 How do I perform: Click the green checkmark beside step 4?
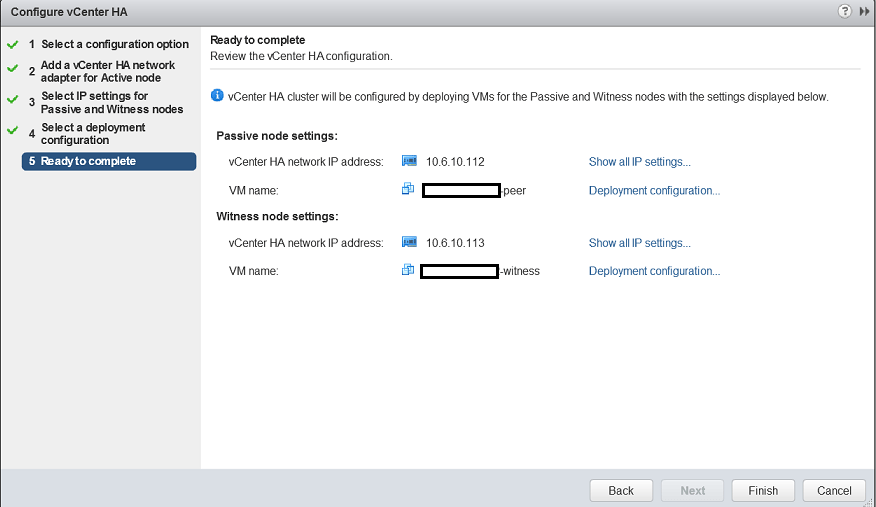click(x=13, y=131)
